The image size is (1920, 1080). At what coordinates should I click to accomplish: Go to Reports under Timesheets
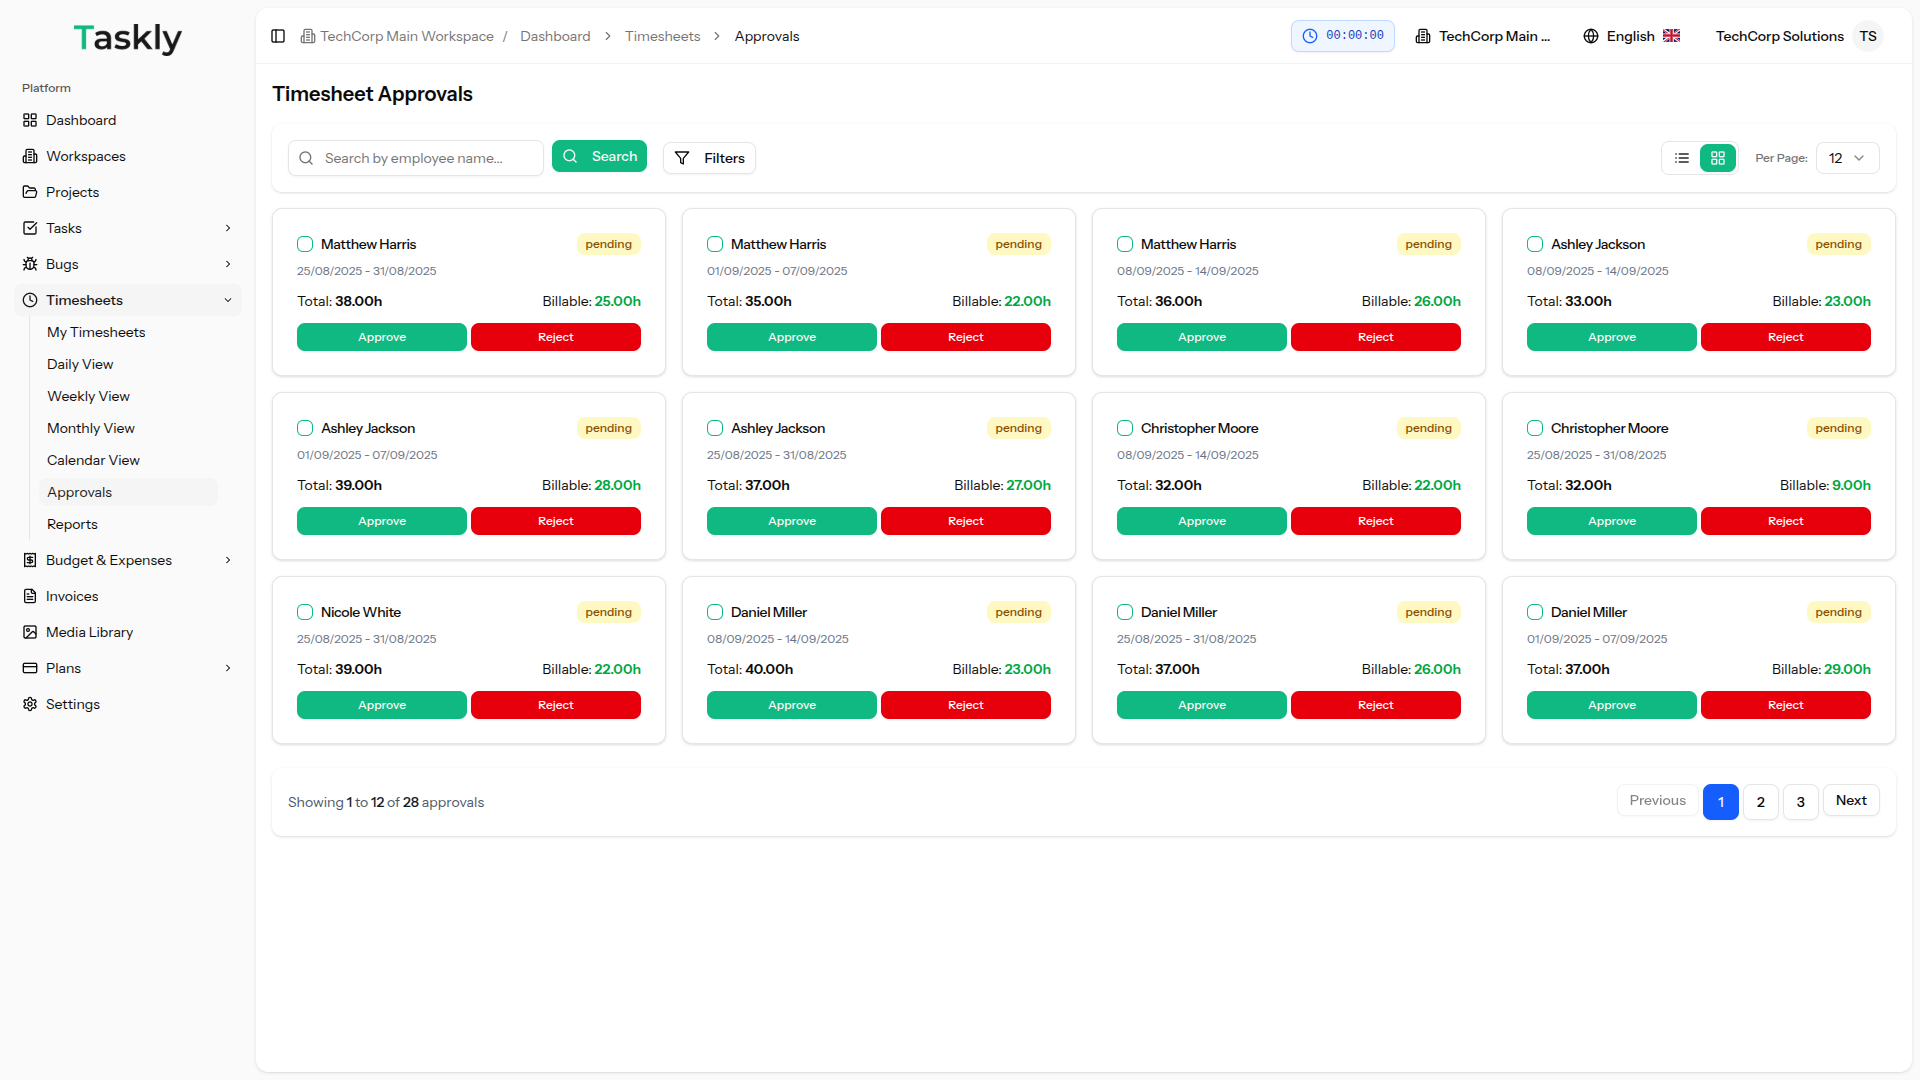(72, 524)
